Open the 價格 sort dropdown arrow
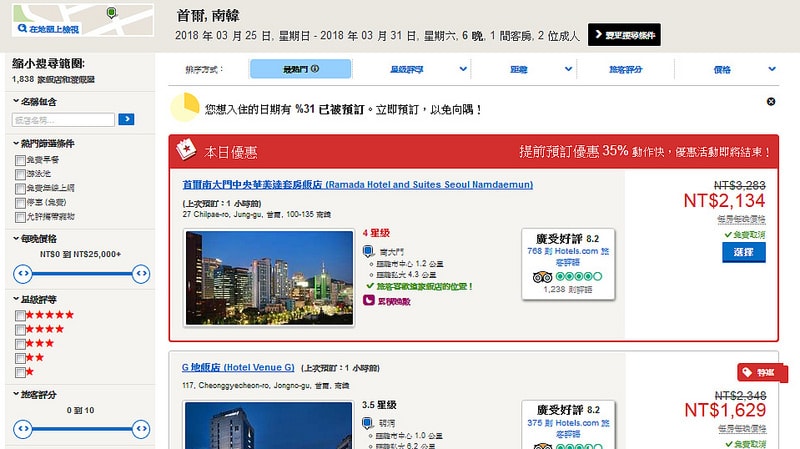The height and width of the screenshot is (449, 800). coord(772,69)
